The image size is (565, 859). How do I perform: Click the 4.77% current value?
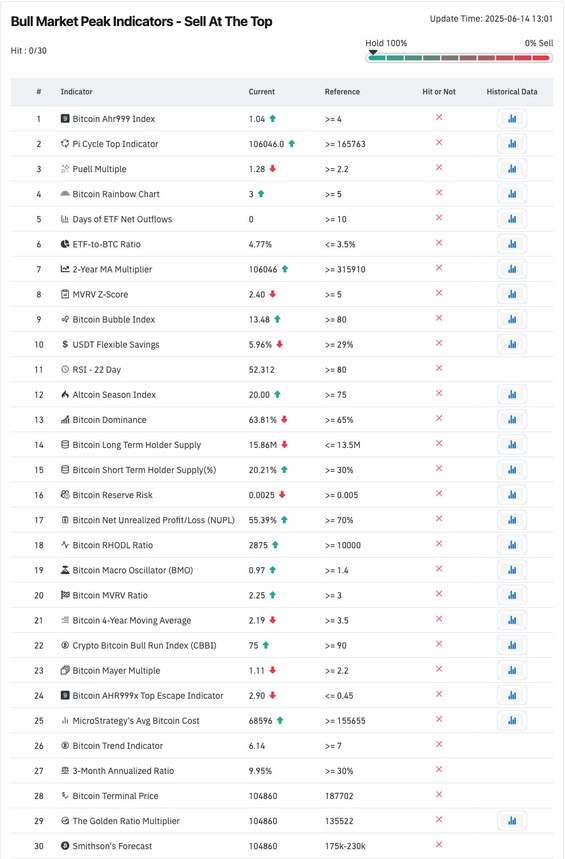click(260, 244)
